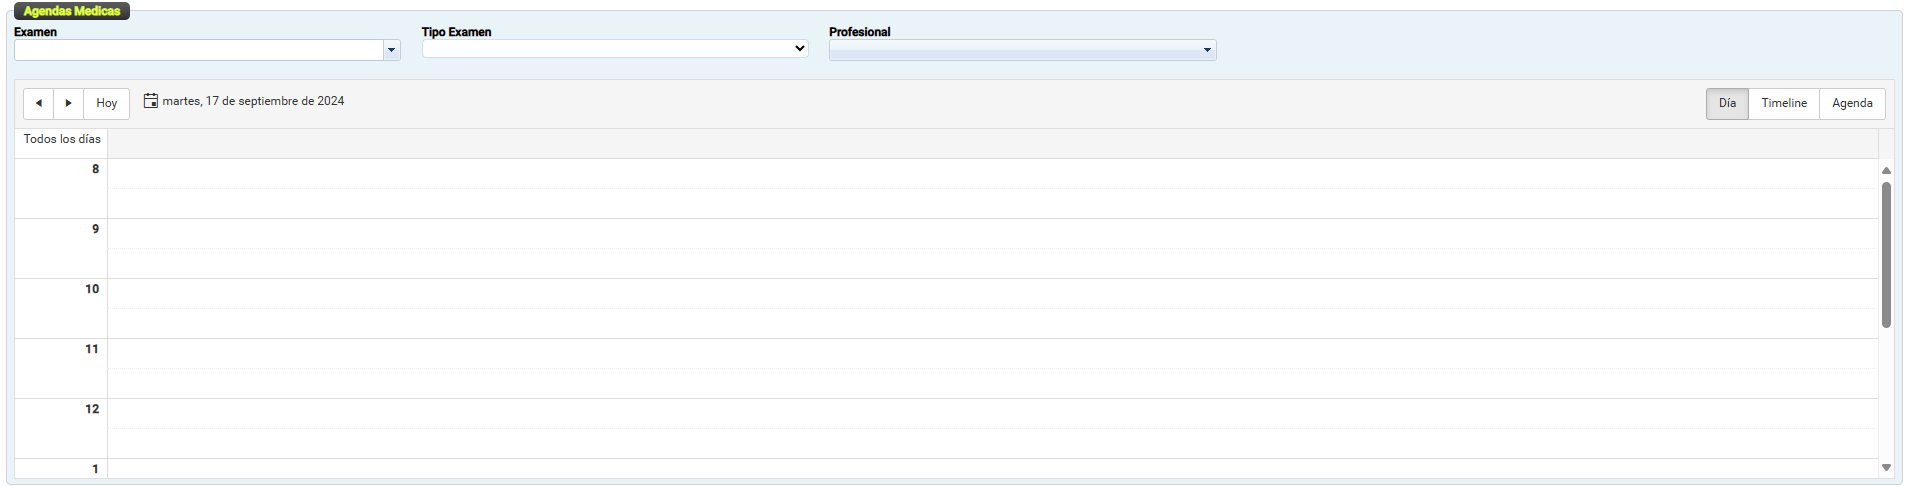This screenshot has width=1907, height=486.
Task: Switch to Timeline view
Action: (x=1784, y=103)
